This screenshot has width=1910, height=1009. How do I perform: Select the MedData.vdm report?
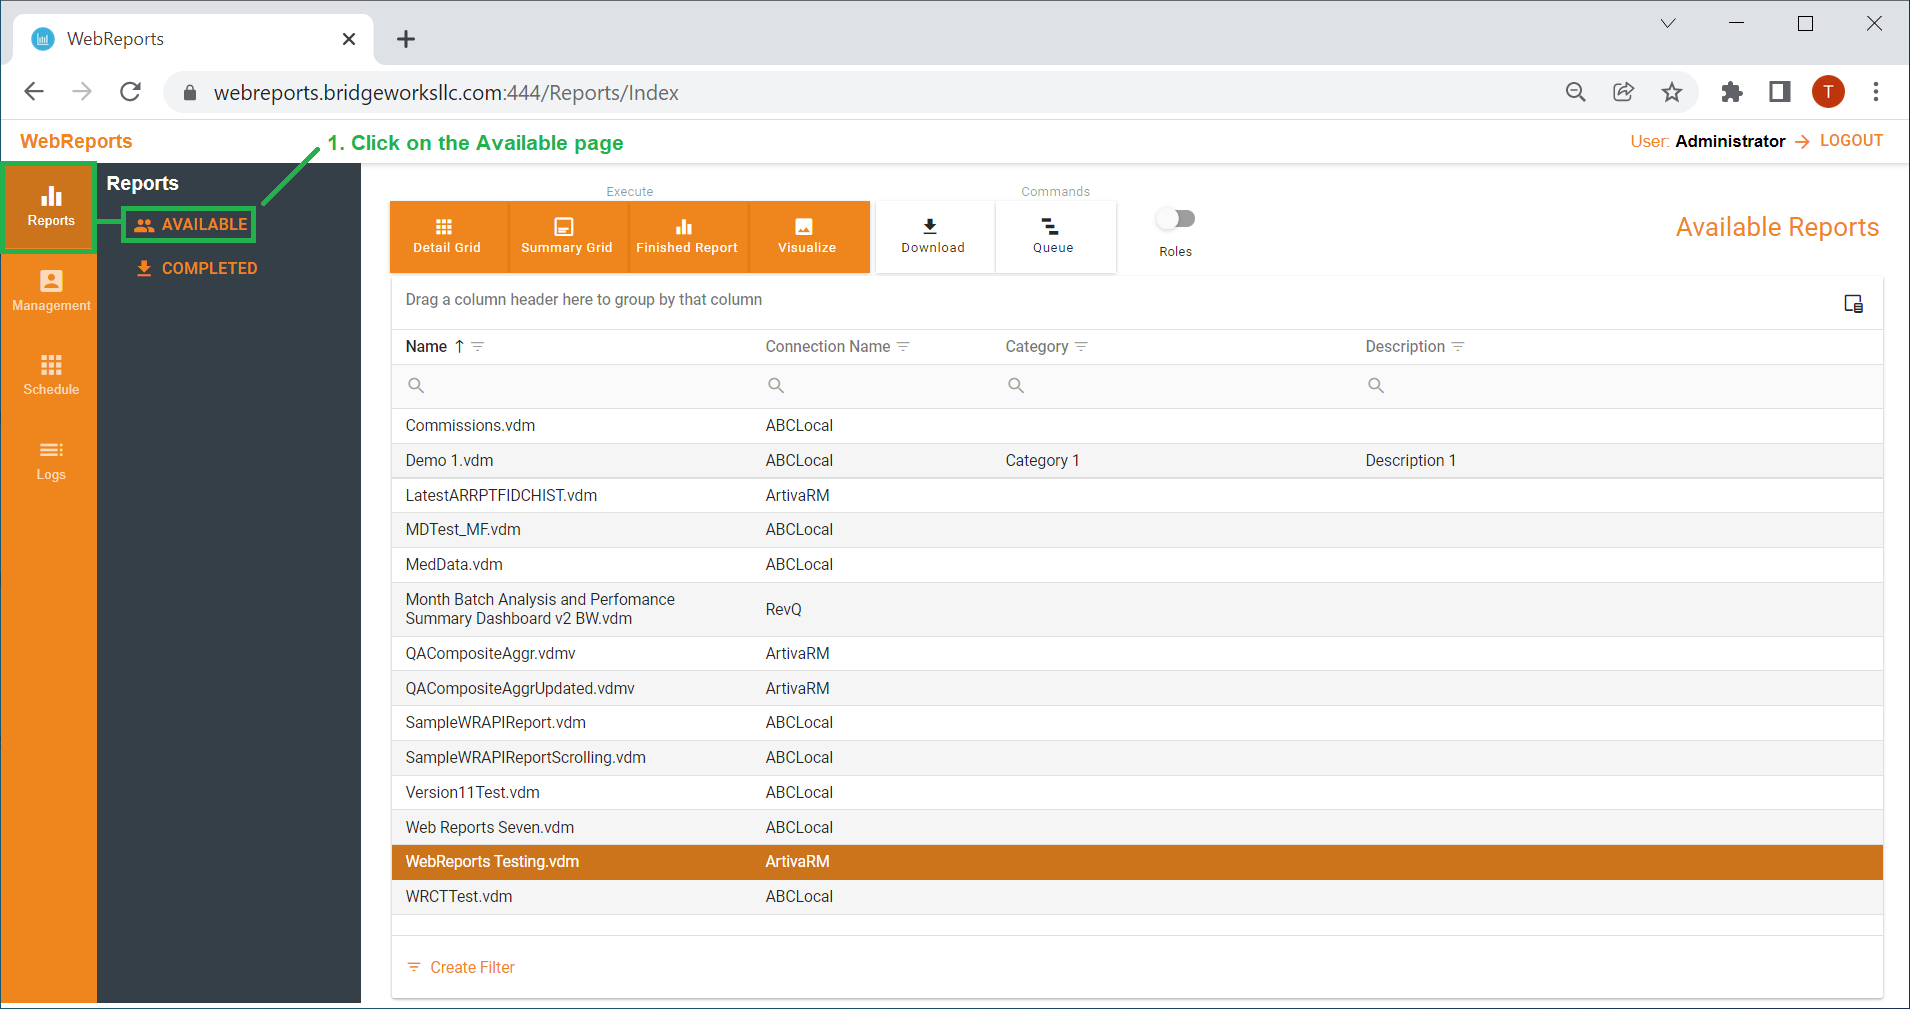coord(1137,565)
